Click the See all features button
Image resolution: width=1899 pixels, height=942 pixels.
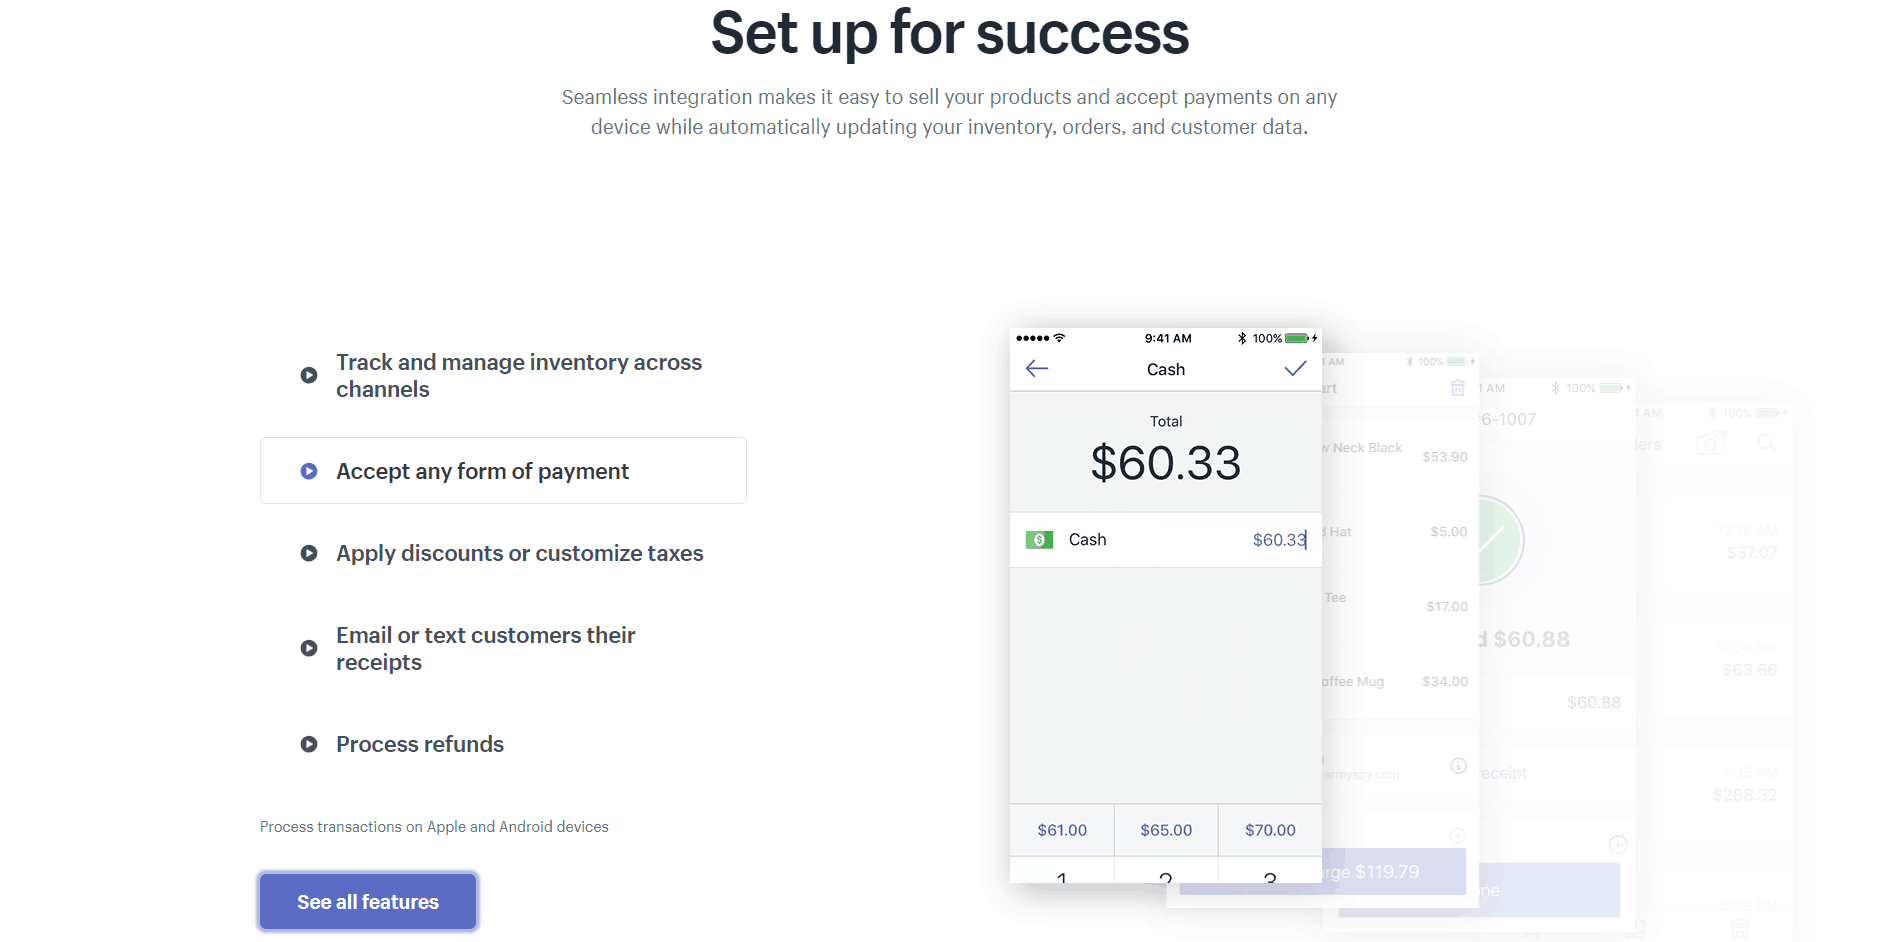[368, 902]
